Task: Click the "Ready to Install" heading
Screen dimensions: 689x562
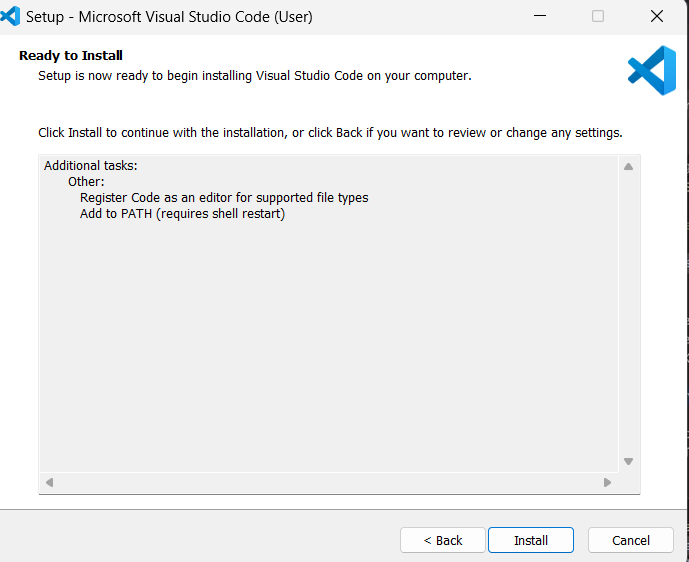Action: 71,56
